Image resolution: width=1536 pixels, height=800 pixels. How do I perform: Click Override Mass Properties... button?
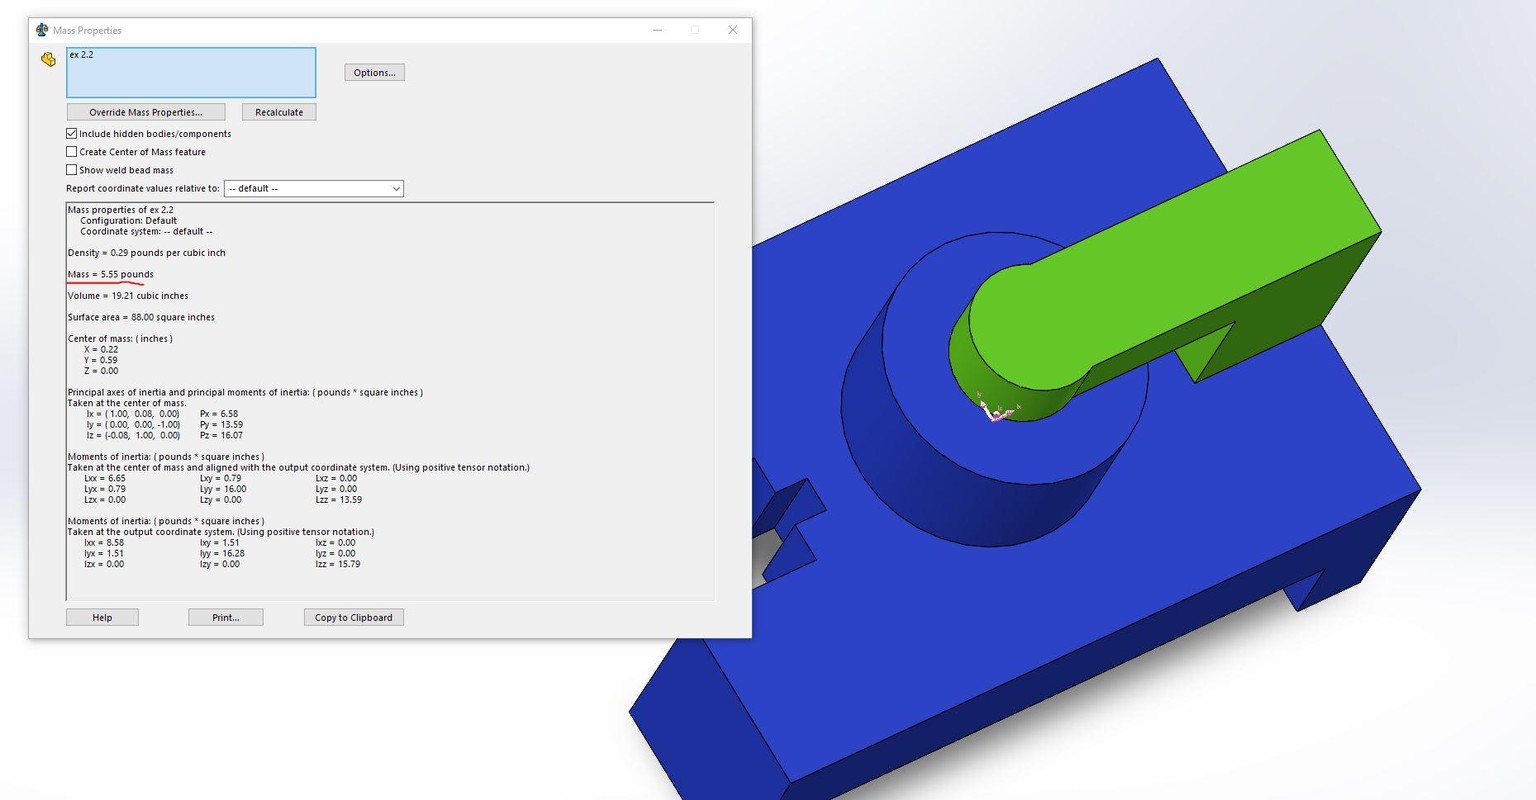coord(146,112)
